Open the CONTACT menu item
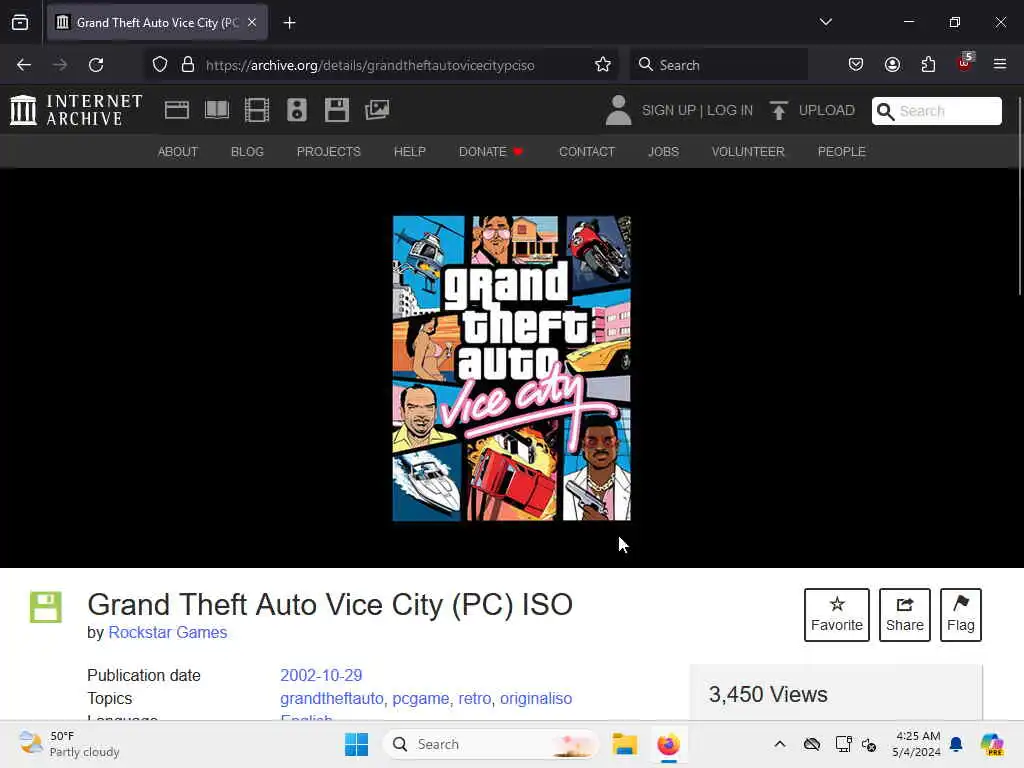Screen dimensions: 1024x768 [x=586, y=152]
